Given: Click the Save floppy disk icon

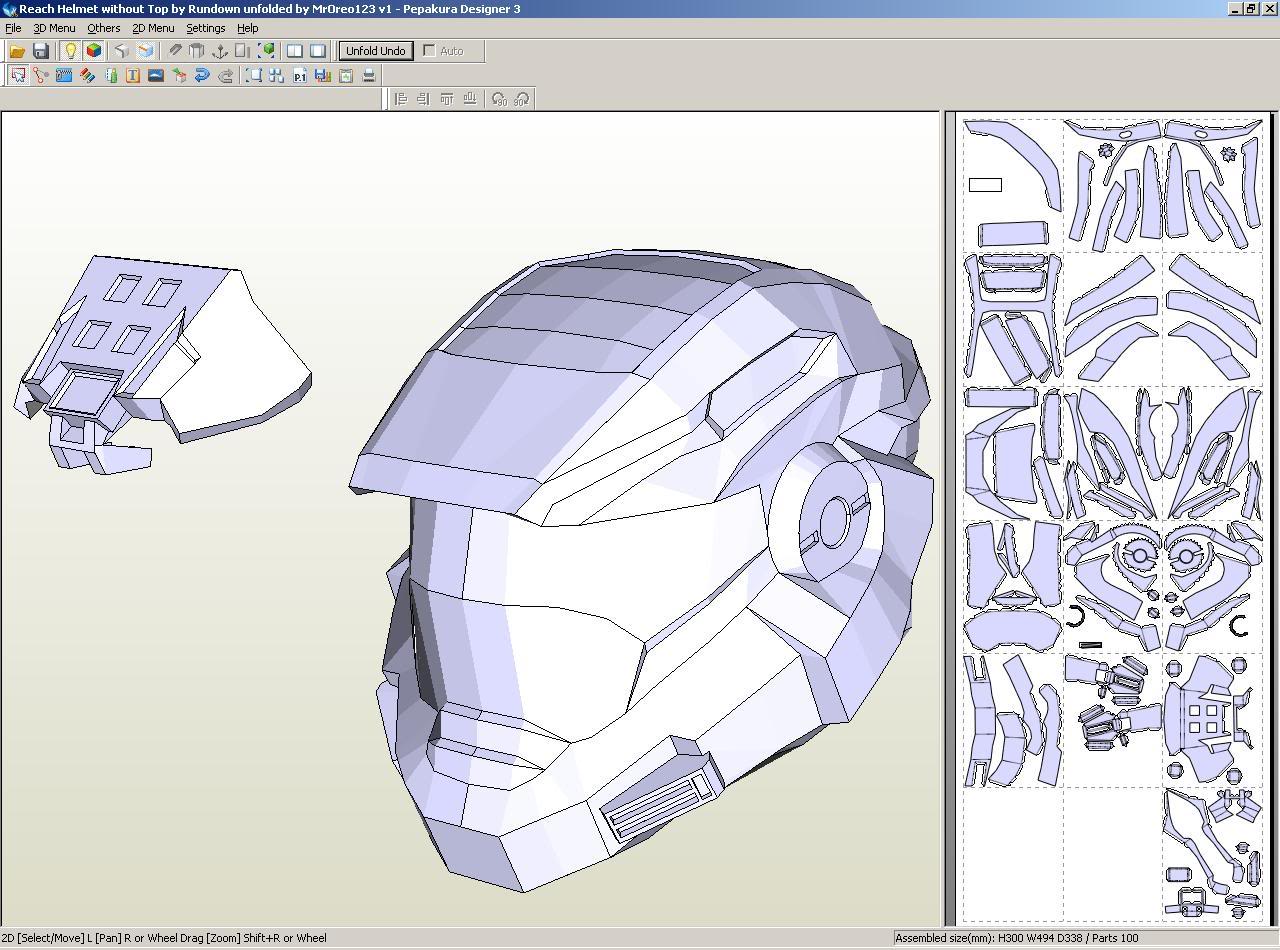Looking at the screenshot, I should [41, 51].
